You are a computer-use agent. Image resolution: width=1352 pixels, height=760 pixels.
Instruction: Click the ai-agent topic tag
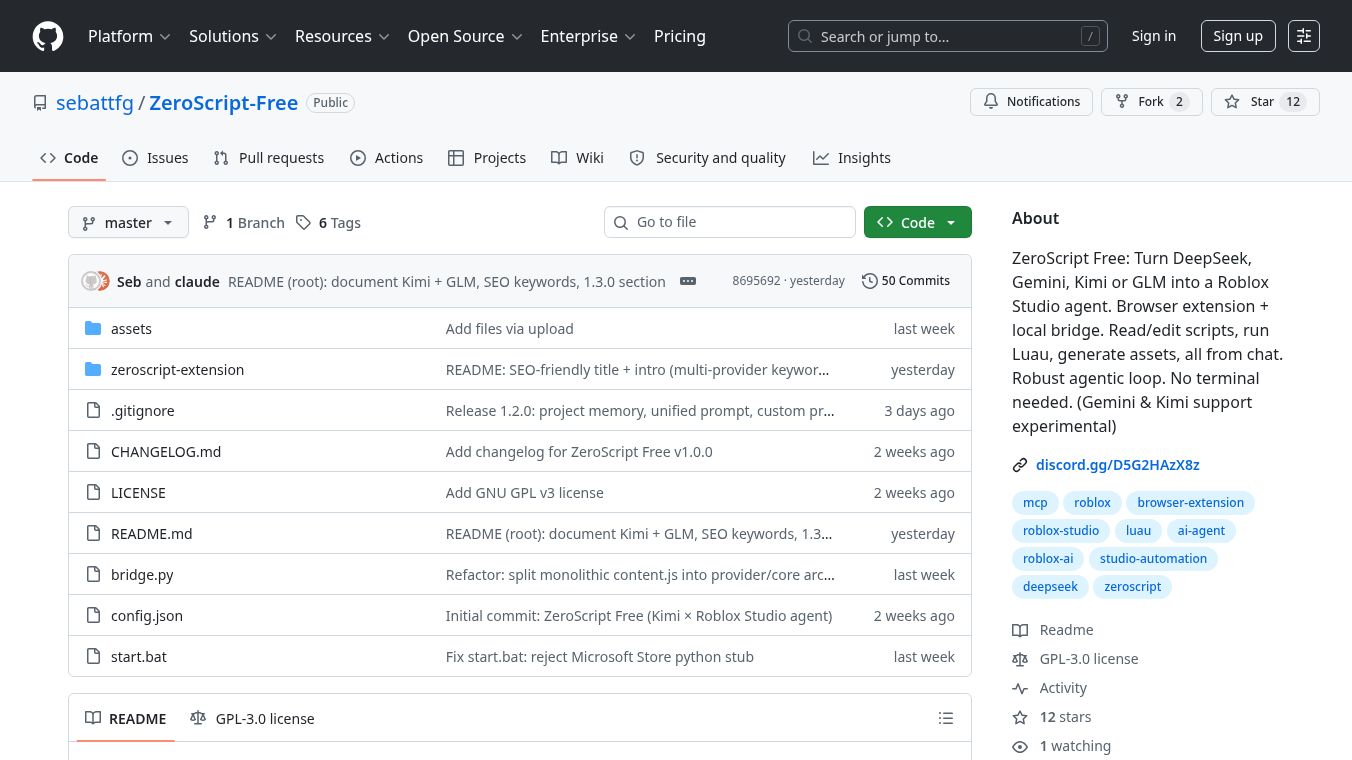[1201, 531]
